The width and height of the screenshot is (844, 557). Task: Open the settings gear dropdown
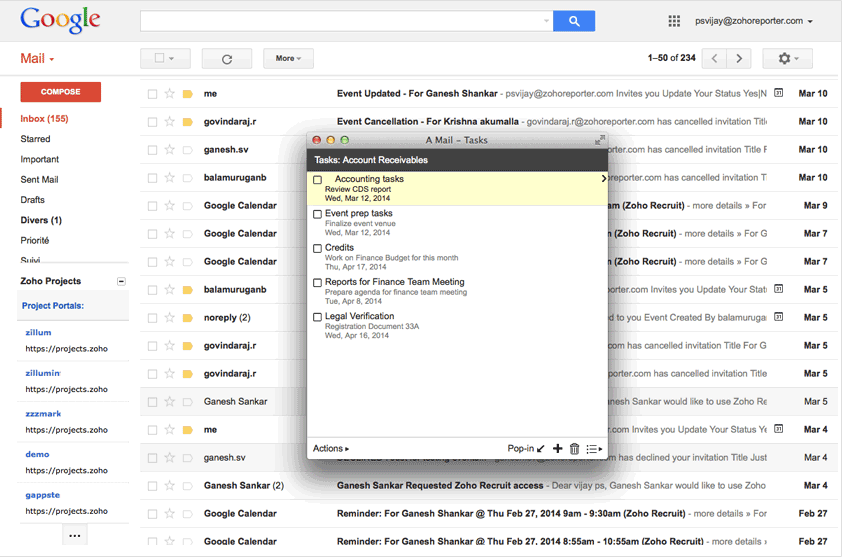pos(787,59)
